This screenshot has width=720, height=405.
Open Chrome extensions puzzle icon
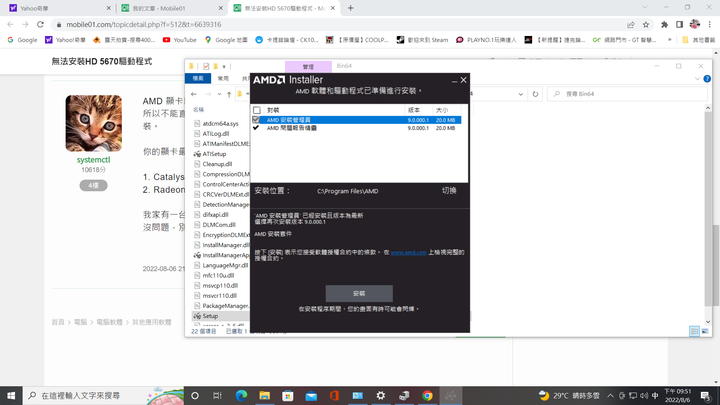click(x=664, y=24)
